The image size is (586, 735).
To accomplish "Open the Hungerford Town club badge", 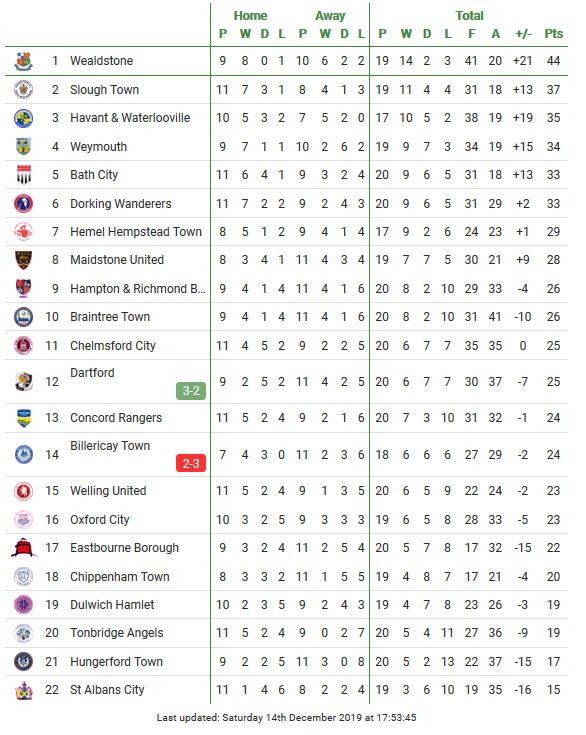I will (23, 661).
